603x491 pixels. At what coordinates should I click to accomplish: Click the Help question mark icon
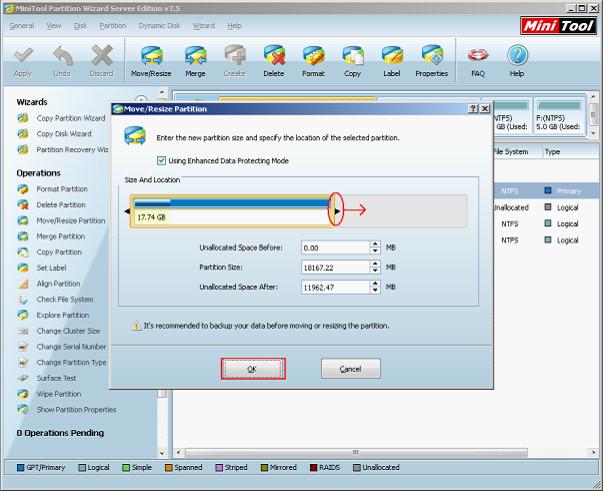point(517,55)
